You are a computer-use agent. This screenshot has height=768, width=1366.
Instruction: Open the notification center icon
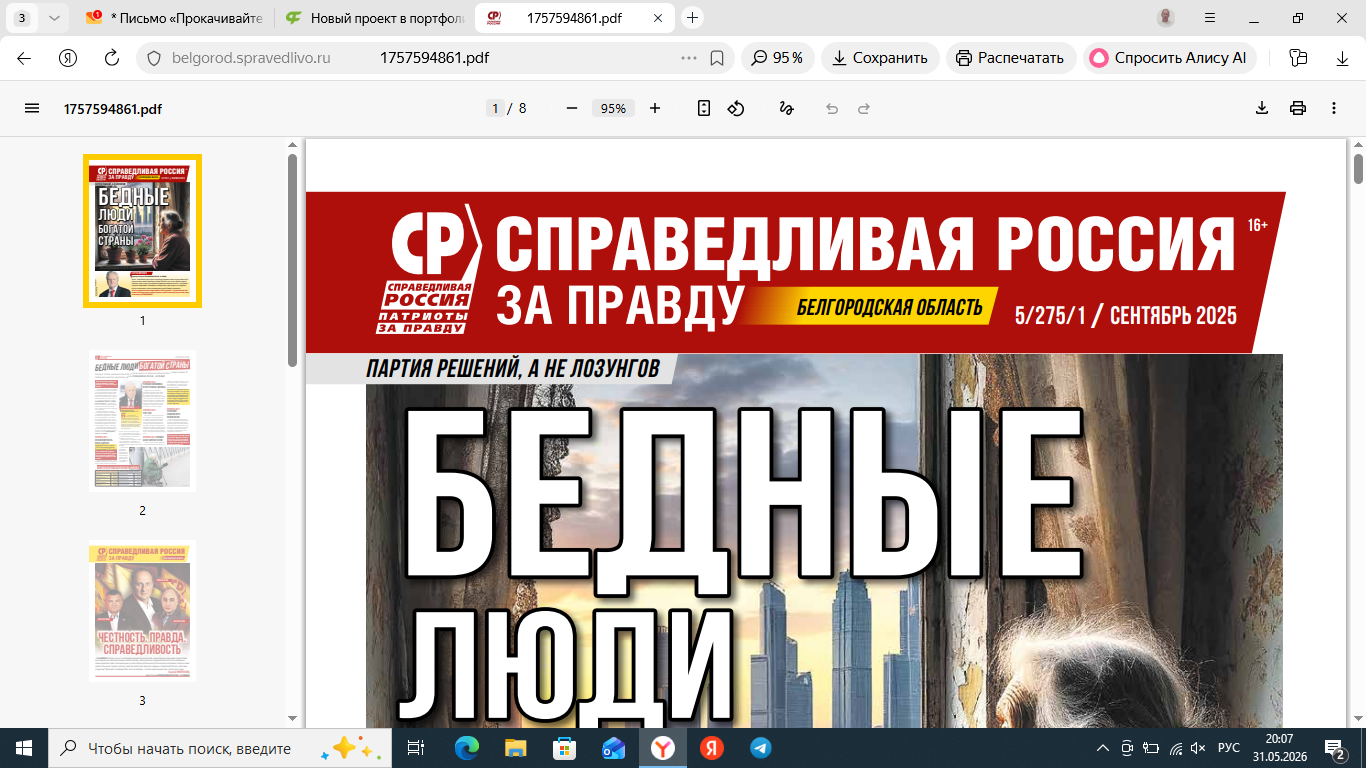tap(1334, 748)
